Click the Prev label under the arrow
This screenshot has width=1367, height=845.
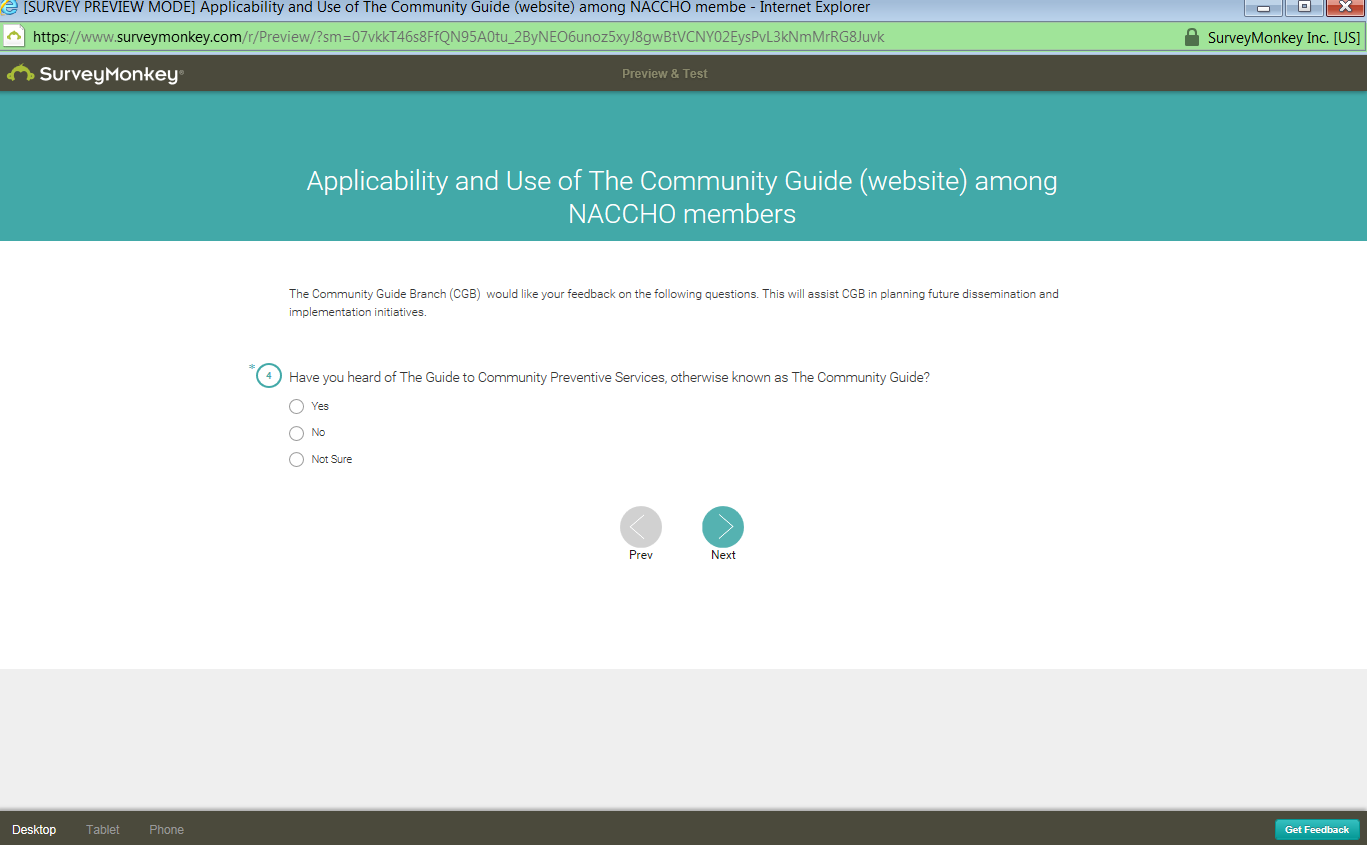(641, 555)
